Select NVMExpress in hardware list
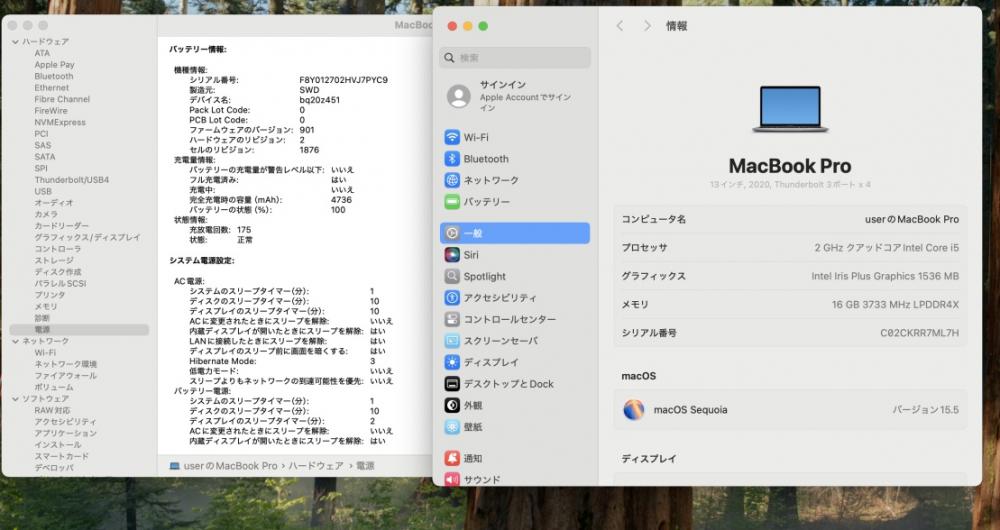The height and width of the screenshot is (530, 1000). point(60,122)
